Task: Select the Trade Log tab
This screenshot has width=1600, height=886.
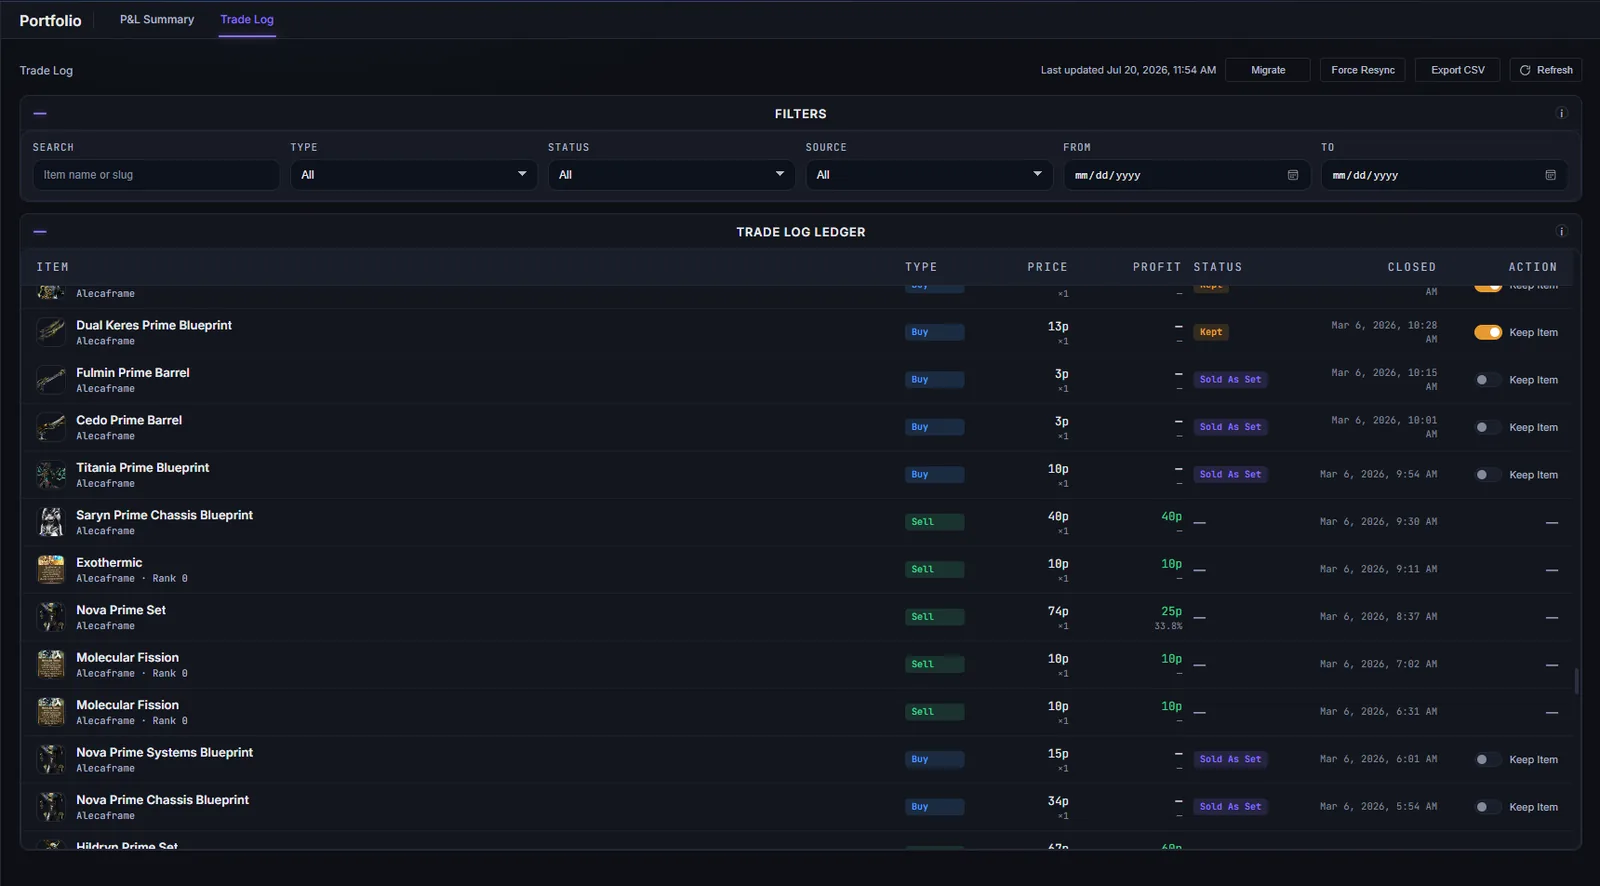Action: pos(247,19)
